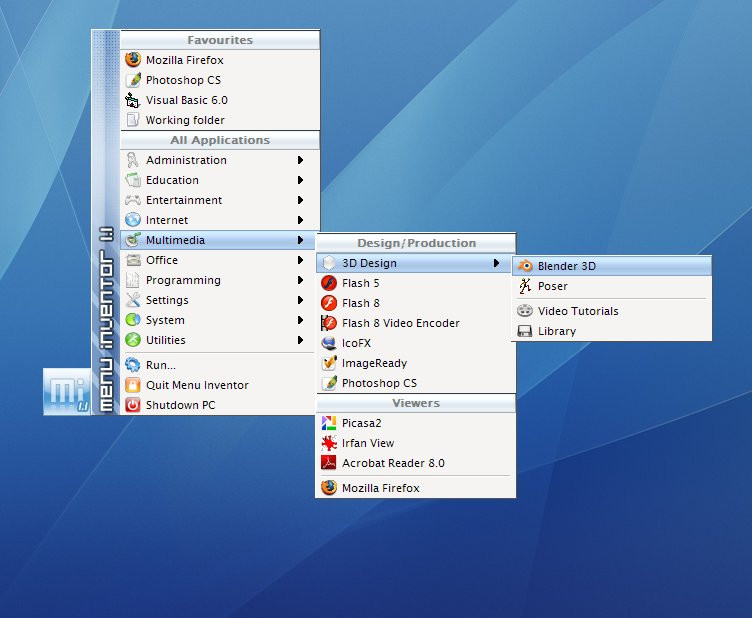Viewport: 752px width, 618px height.
Task: Click the Quit Menu Inventor orange icon
Action: click(133, 385)
